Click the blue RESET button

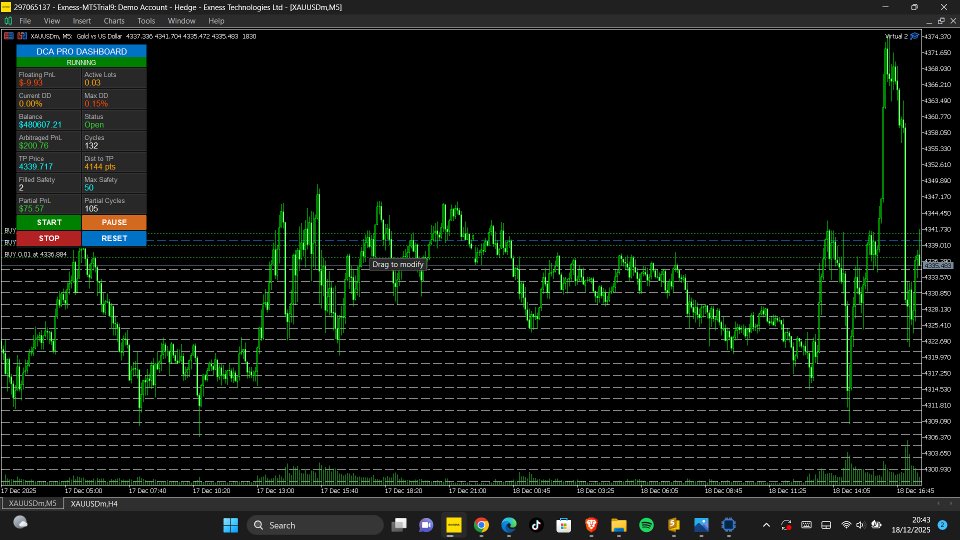click(114, 238)
